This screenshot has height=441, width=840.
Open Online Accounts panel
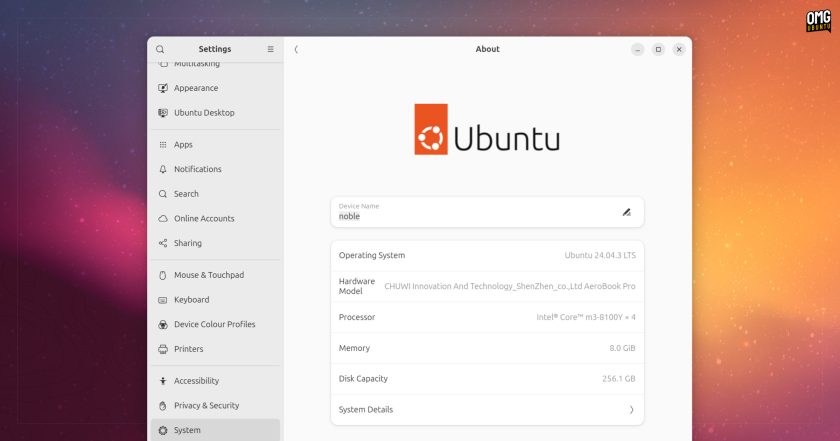tap(215, 219)
